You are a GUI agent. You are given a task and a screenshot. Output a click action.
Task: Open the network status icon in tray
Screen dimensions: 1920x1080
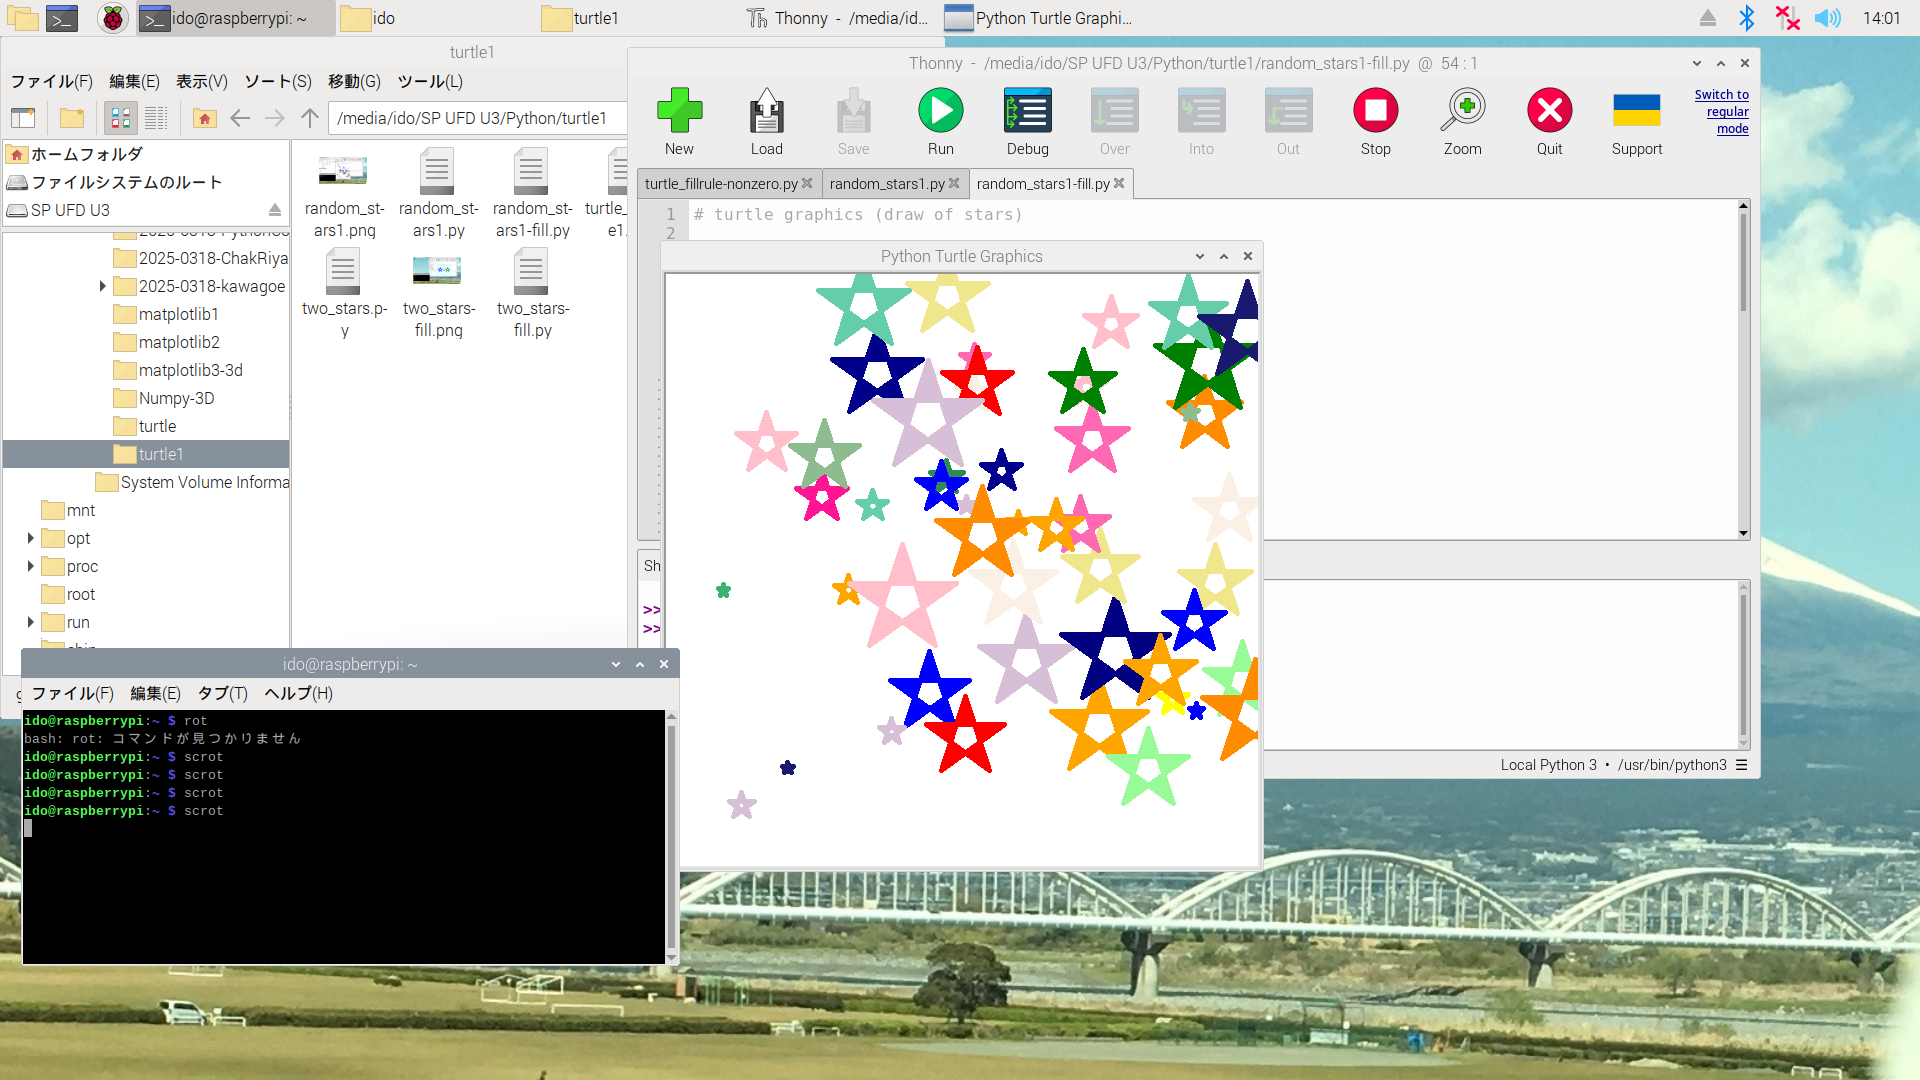coord(1787,18)
